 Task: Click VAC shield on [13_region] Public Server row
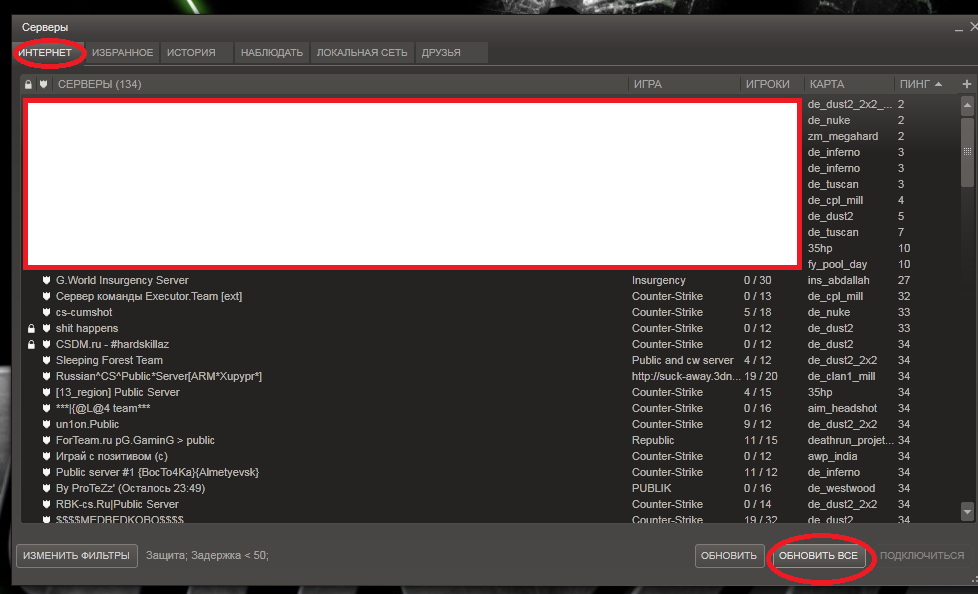(x=46, y=392)
